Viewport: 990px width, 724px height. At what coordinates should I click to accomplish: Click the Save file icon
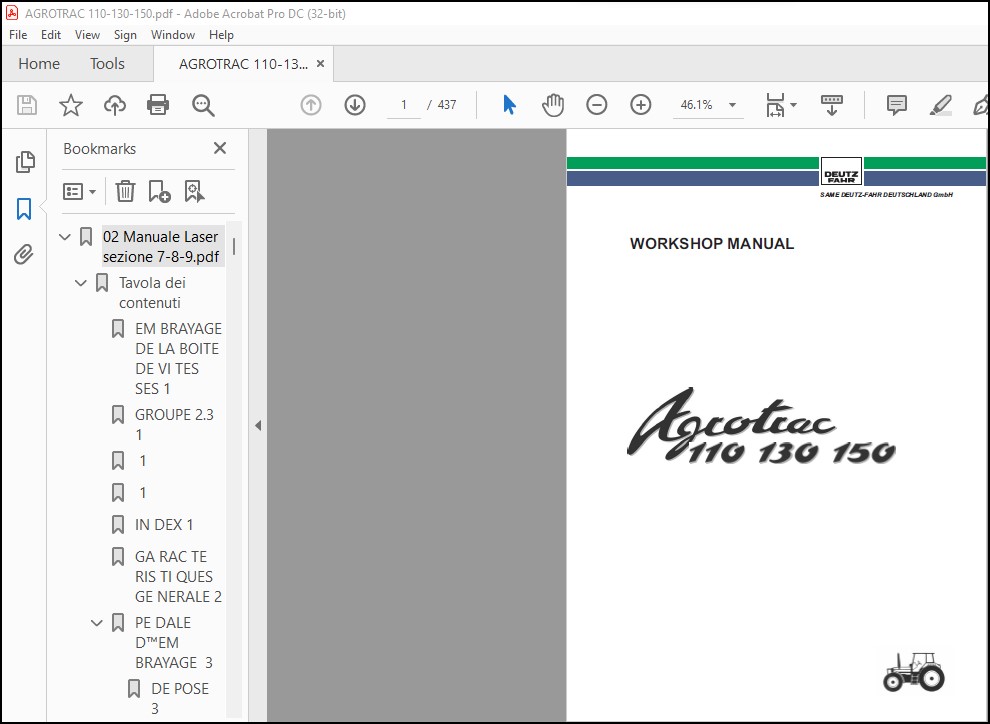coord(27,105)
